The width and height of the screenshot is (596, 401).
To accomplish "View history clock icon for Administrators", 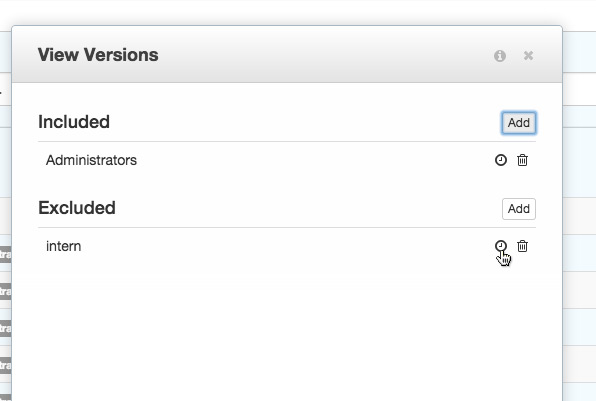I will [501, 160].
